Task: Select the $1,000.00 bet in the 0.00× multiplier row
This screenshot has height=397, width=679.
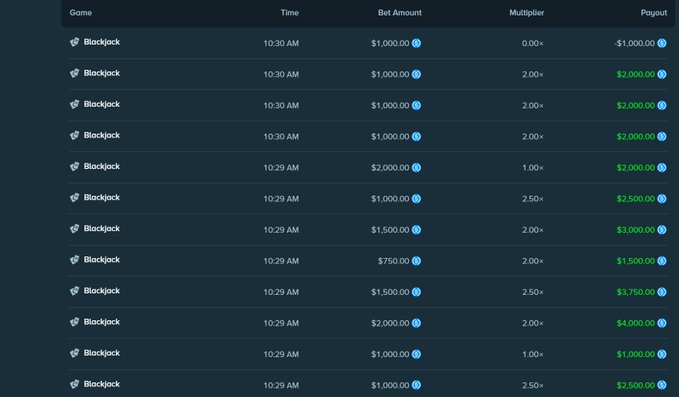Action: tap(390, 43)
